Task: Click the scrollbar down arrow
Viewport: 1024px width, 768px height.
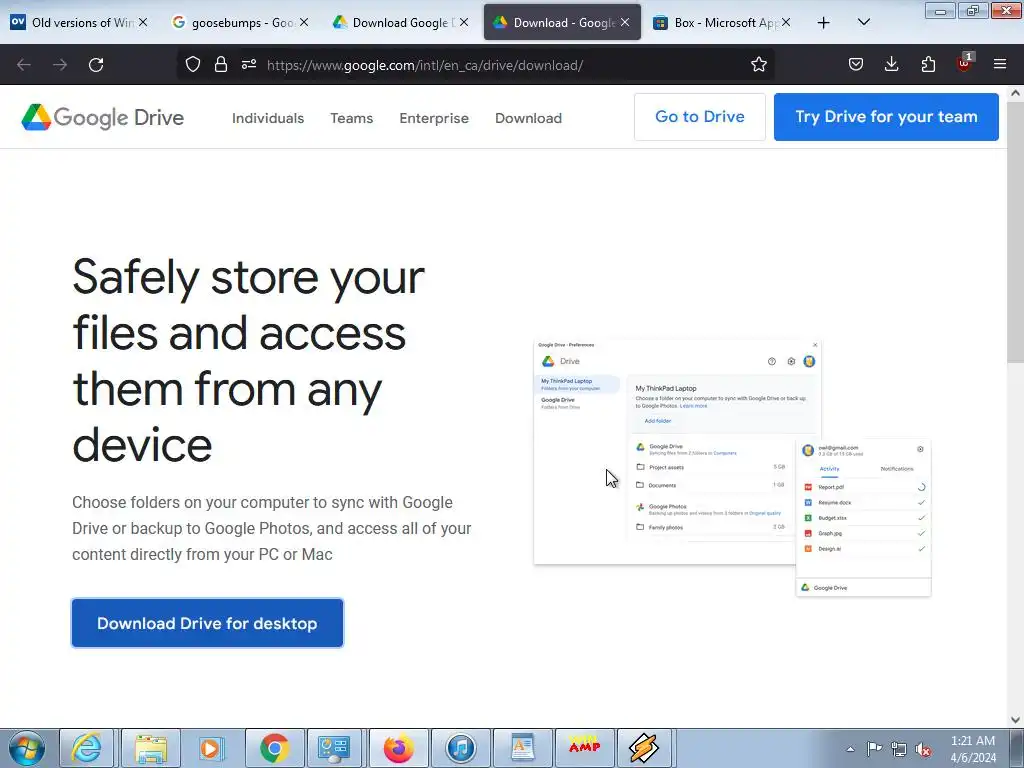Action: coord(1015,720)
